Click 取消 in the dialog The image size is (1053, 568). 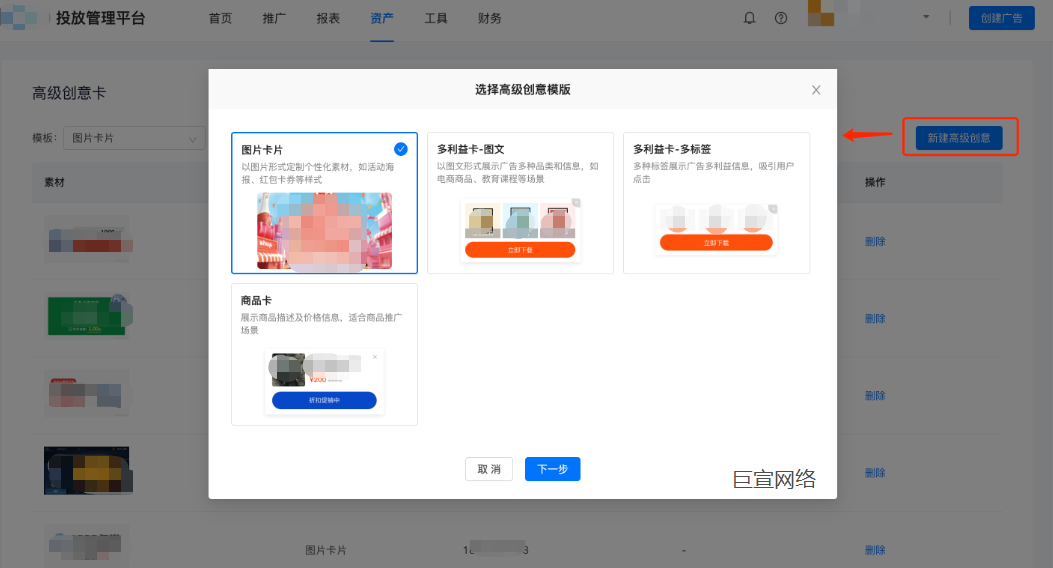click(x=489, y=469)
